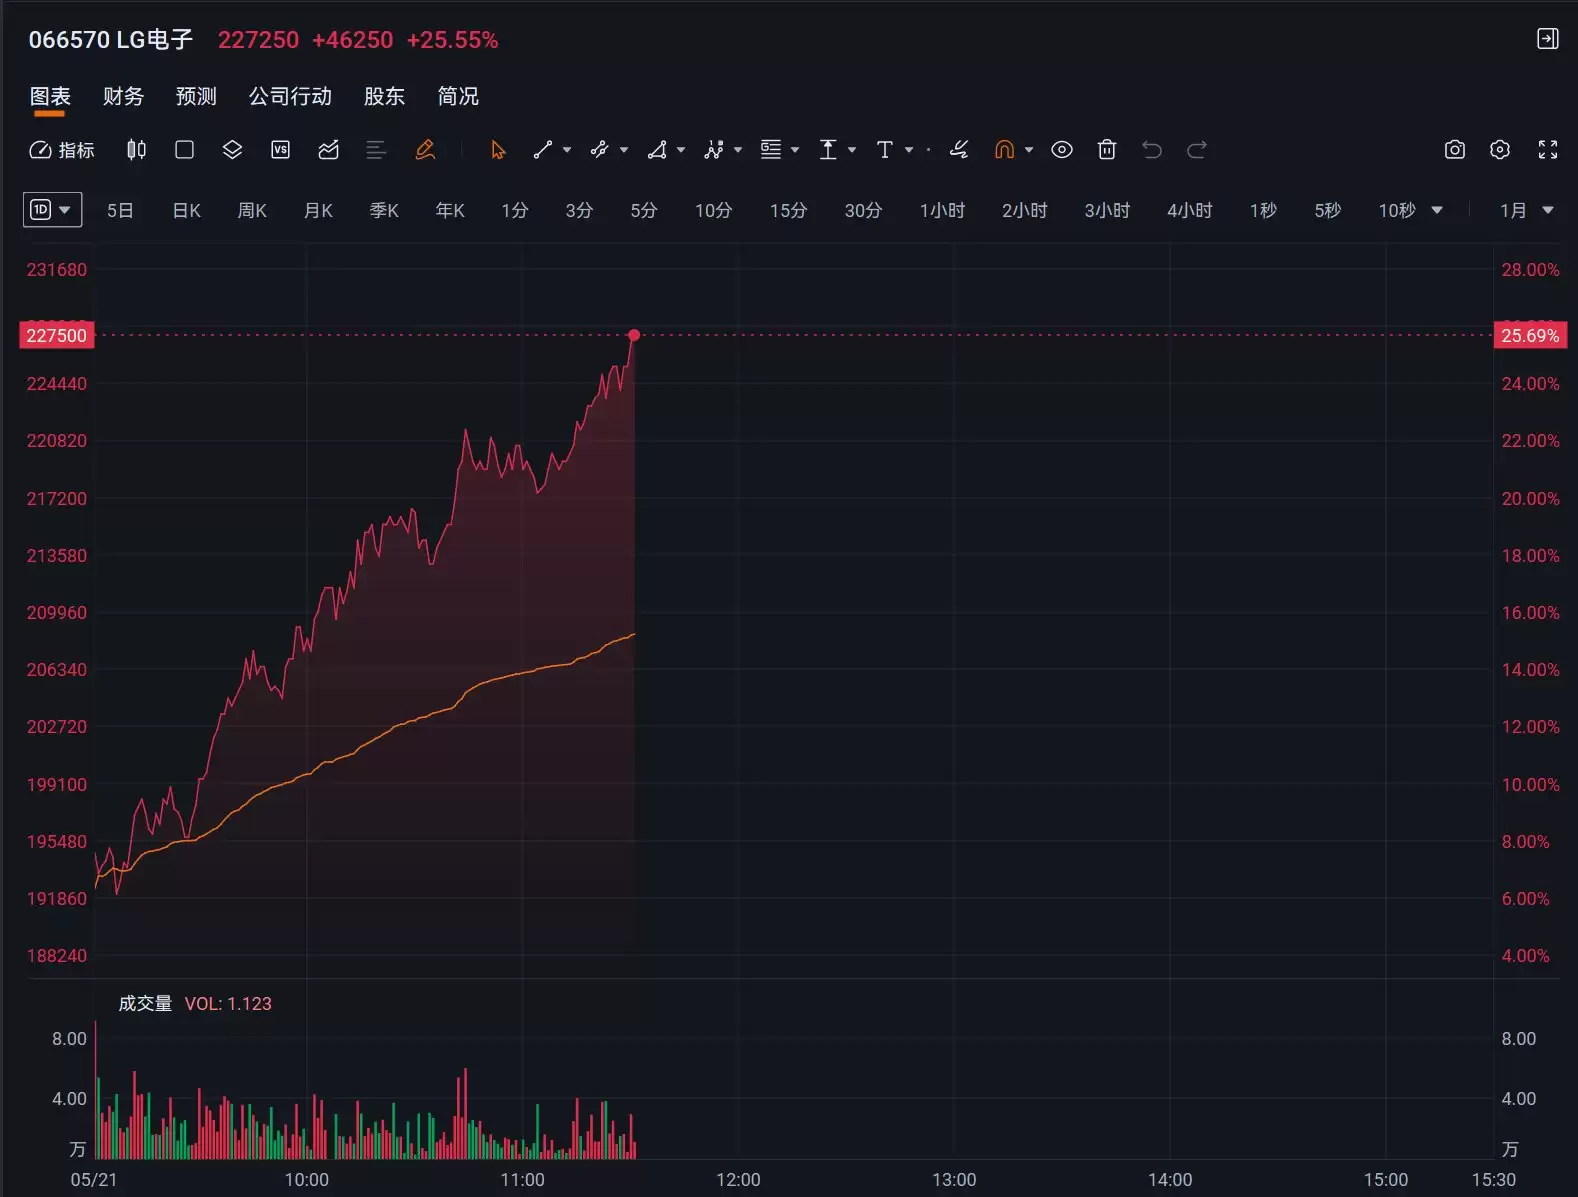Expand the channel line tool options
Viewport: 1578px width, 1197px height.
(x=624, y=150)
